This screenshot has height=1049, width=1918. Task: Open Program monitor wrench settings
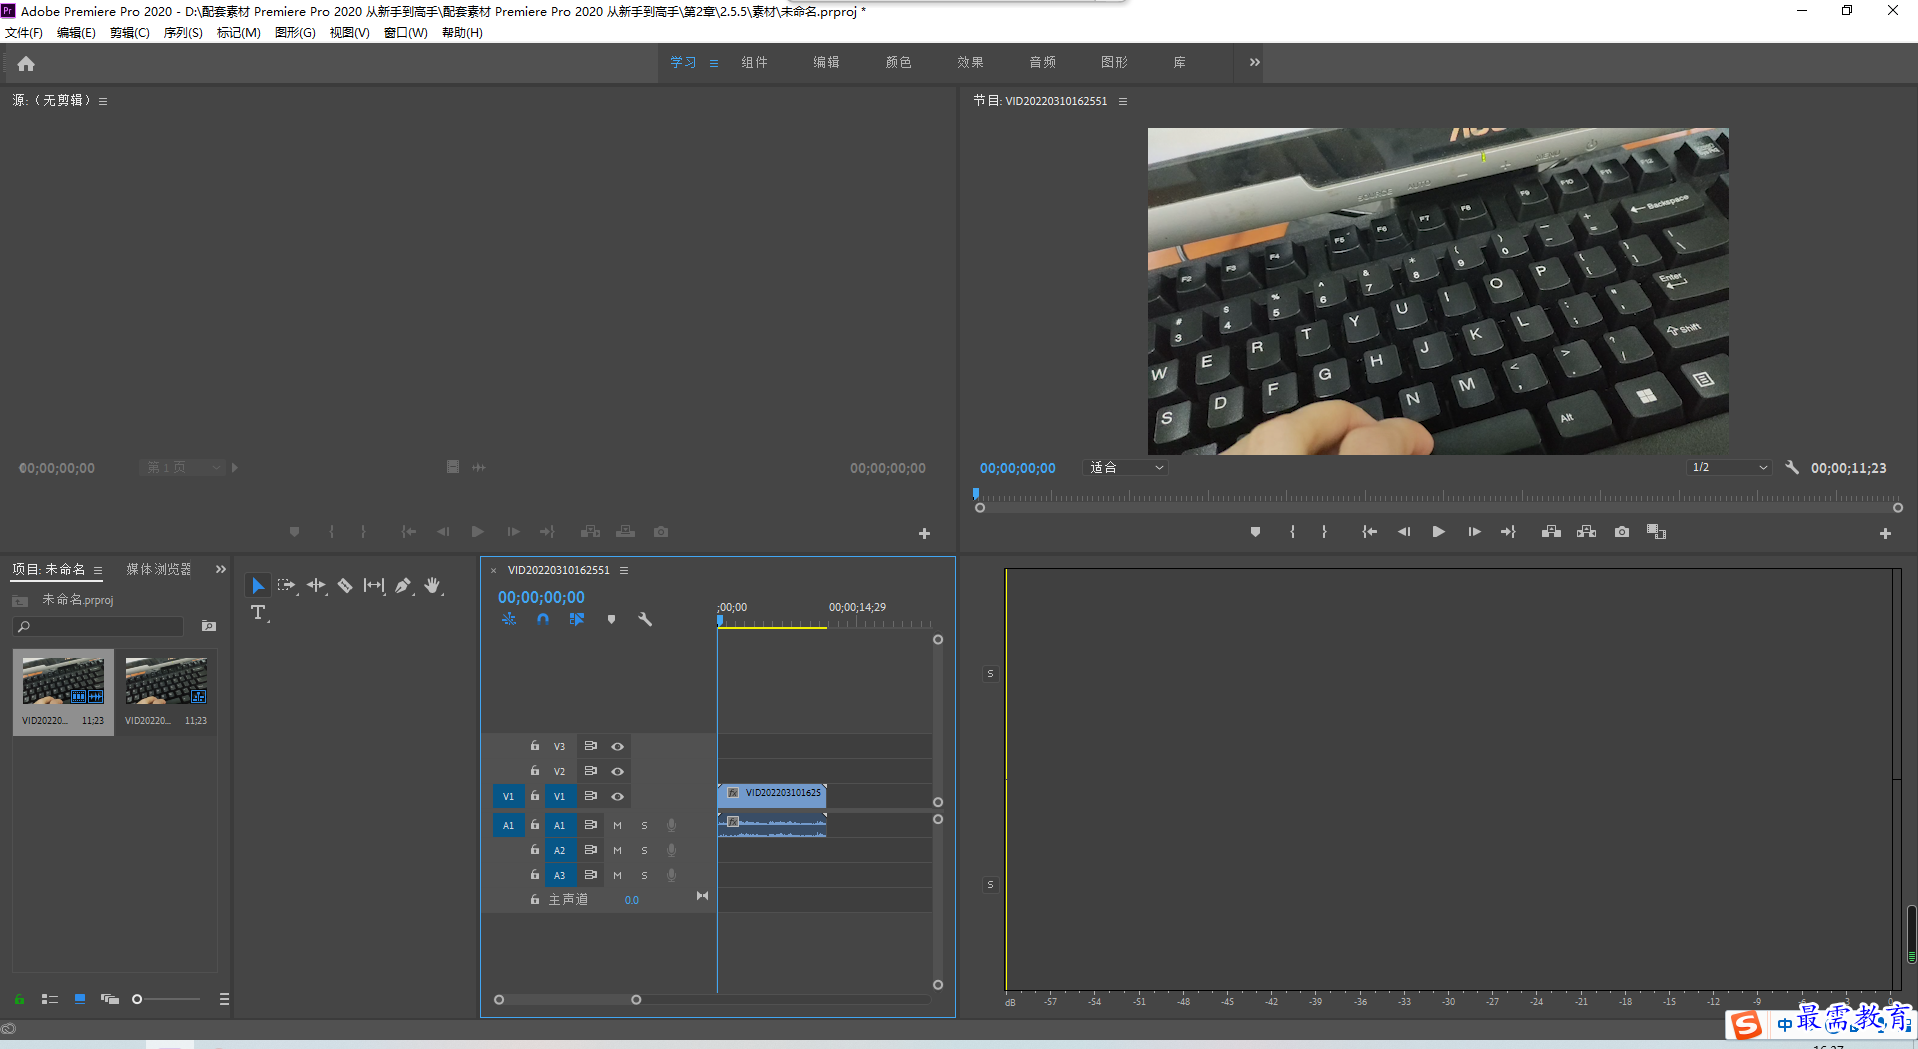[x=1792, y=467]
